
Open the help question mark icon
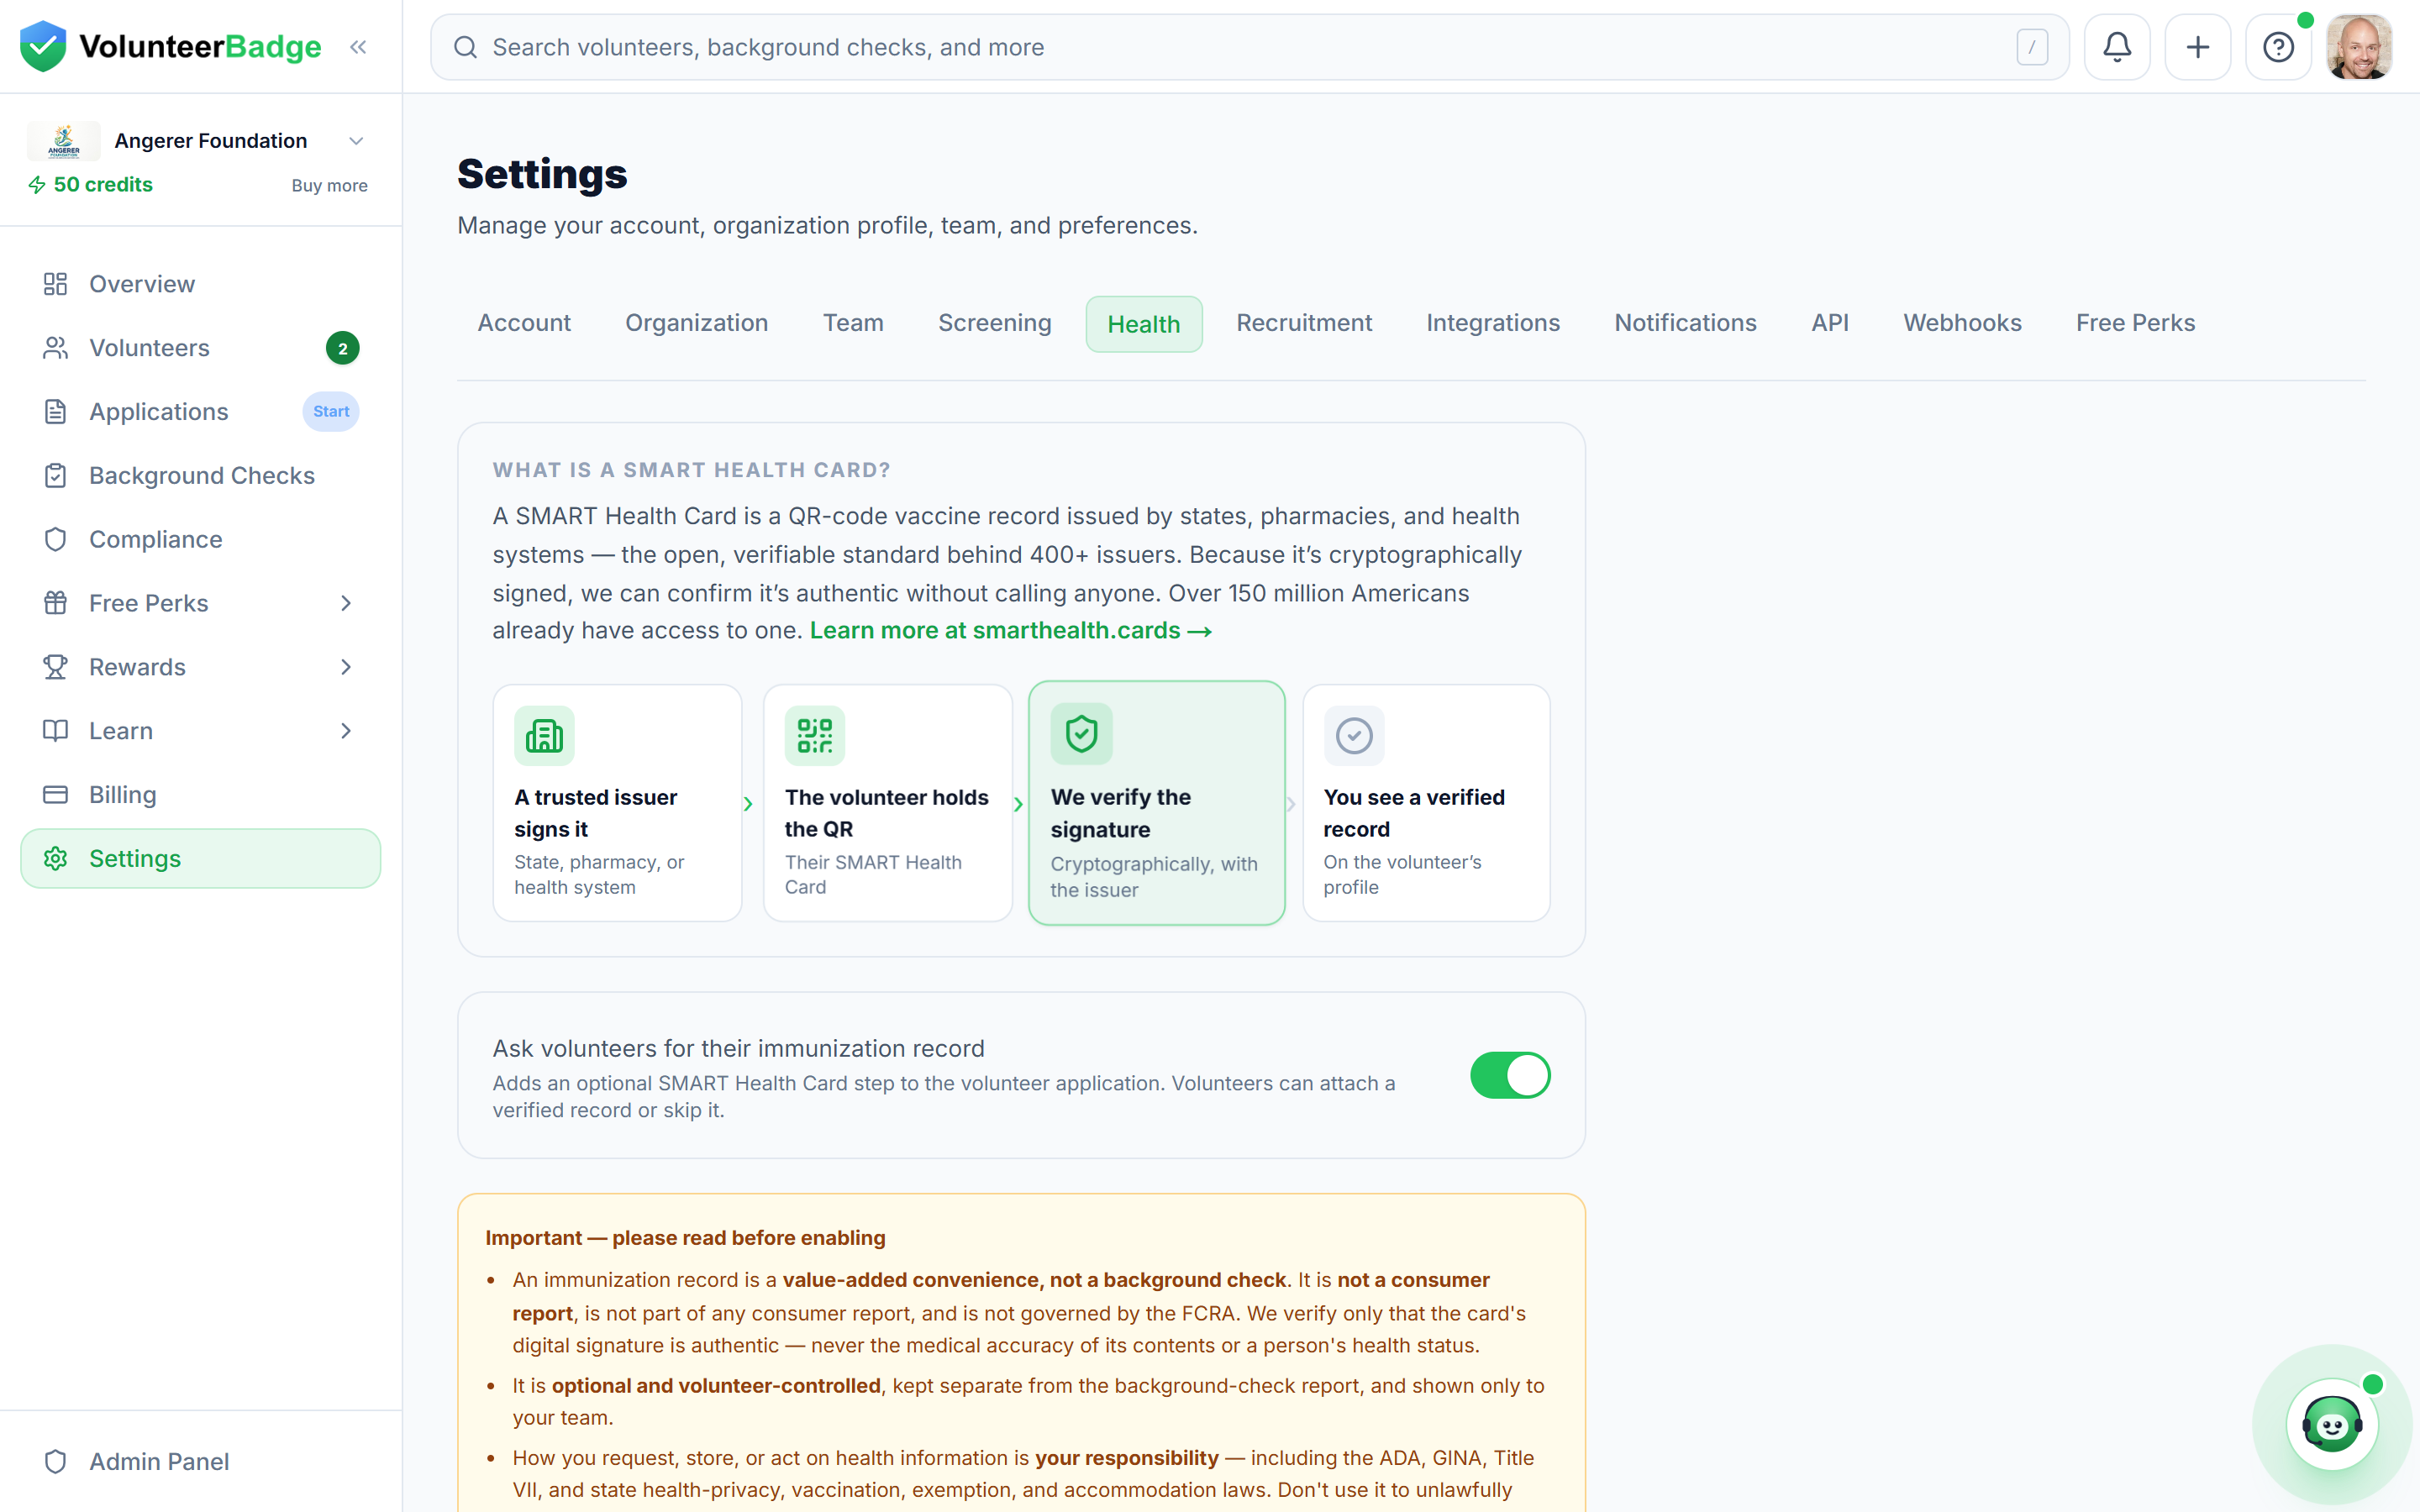tap(2278, 47)
